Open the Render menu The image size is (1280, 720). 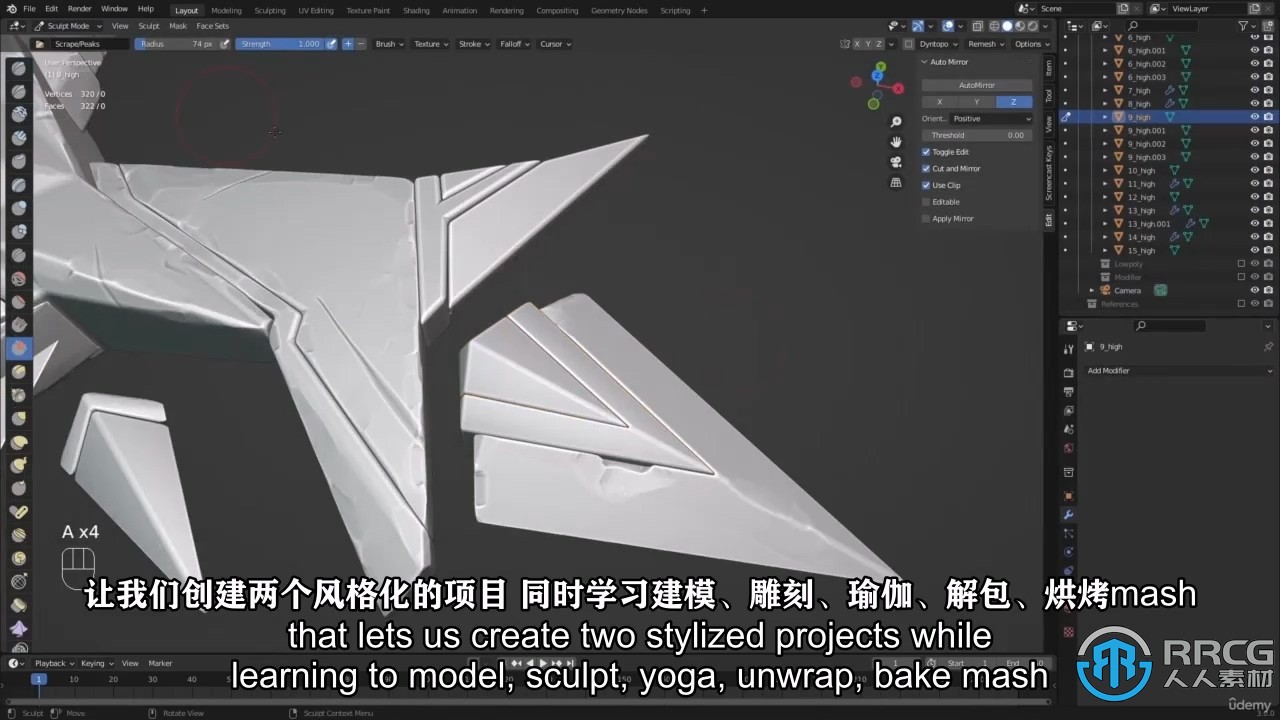[x=79, y=9]
